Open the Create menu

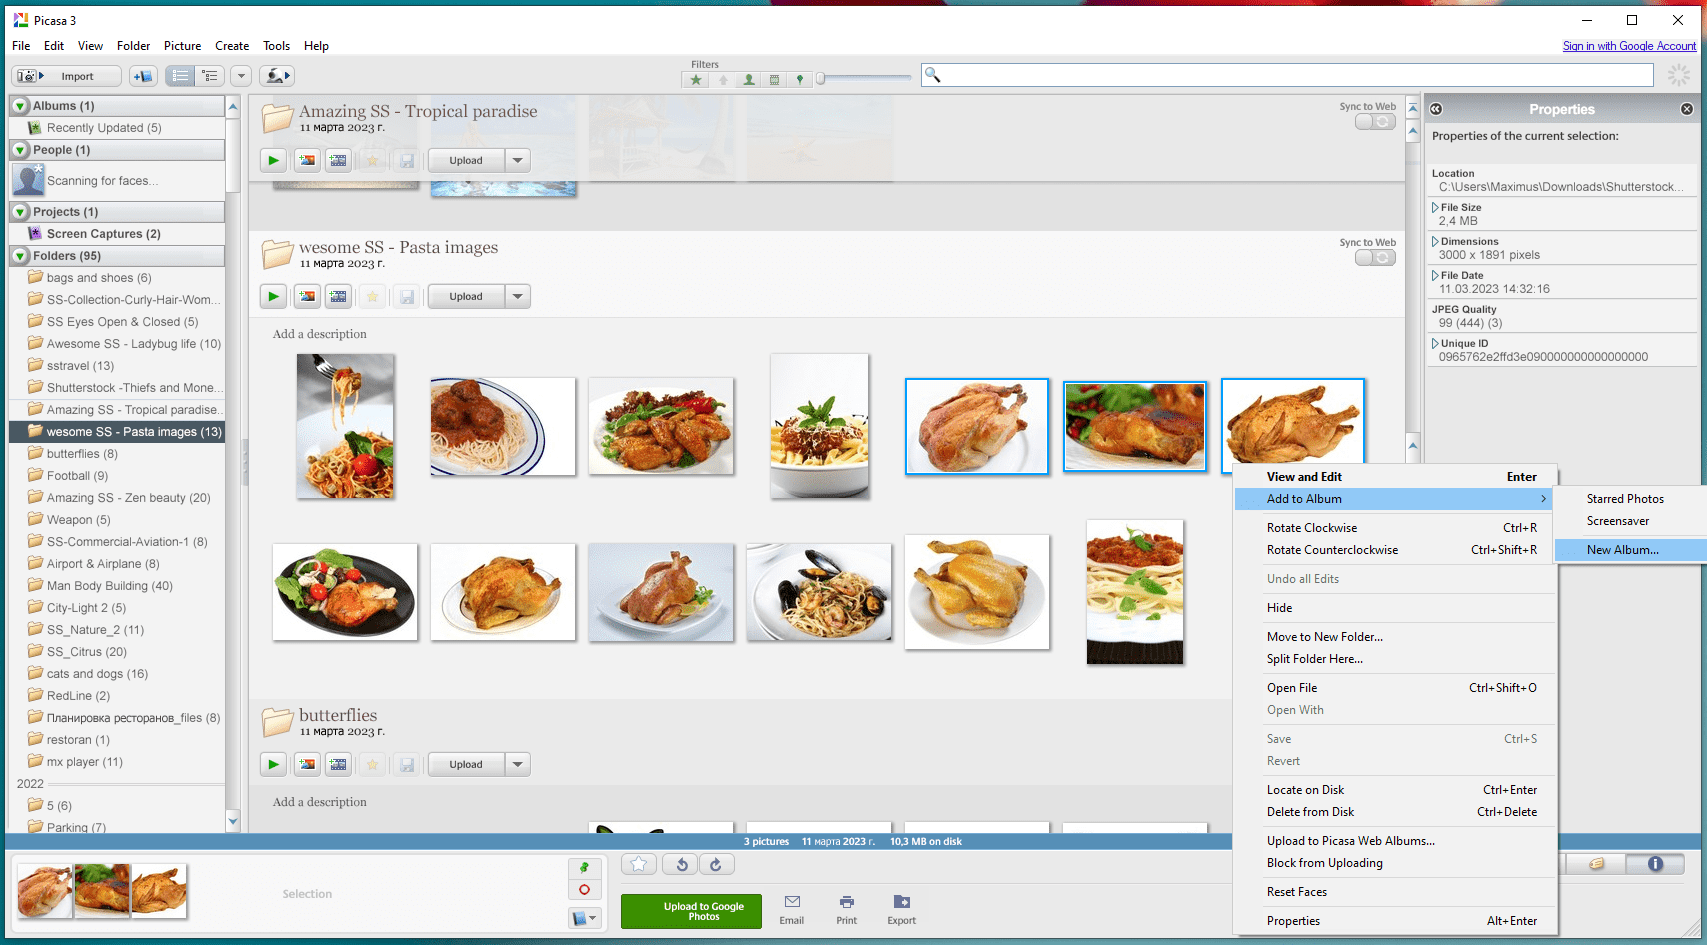[x=232, y=46]
